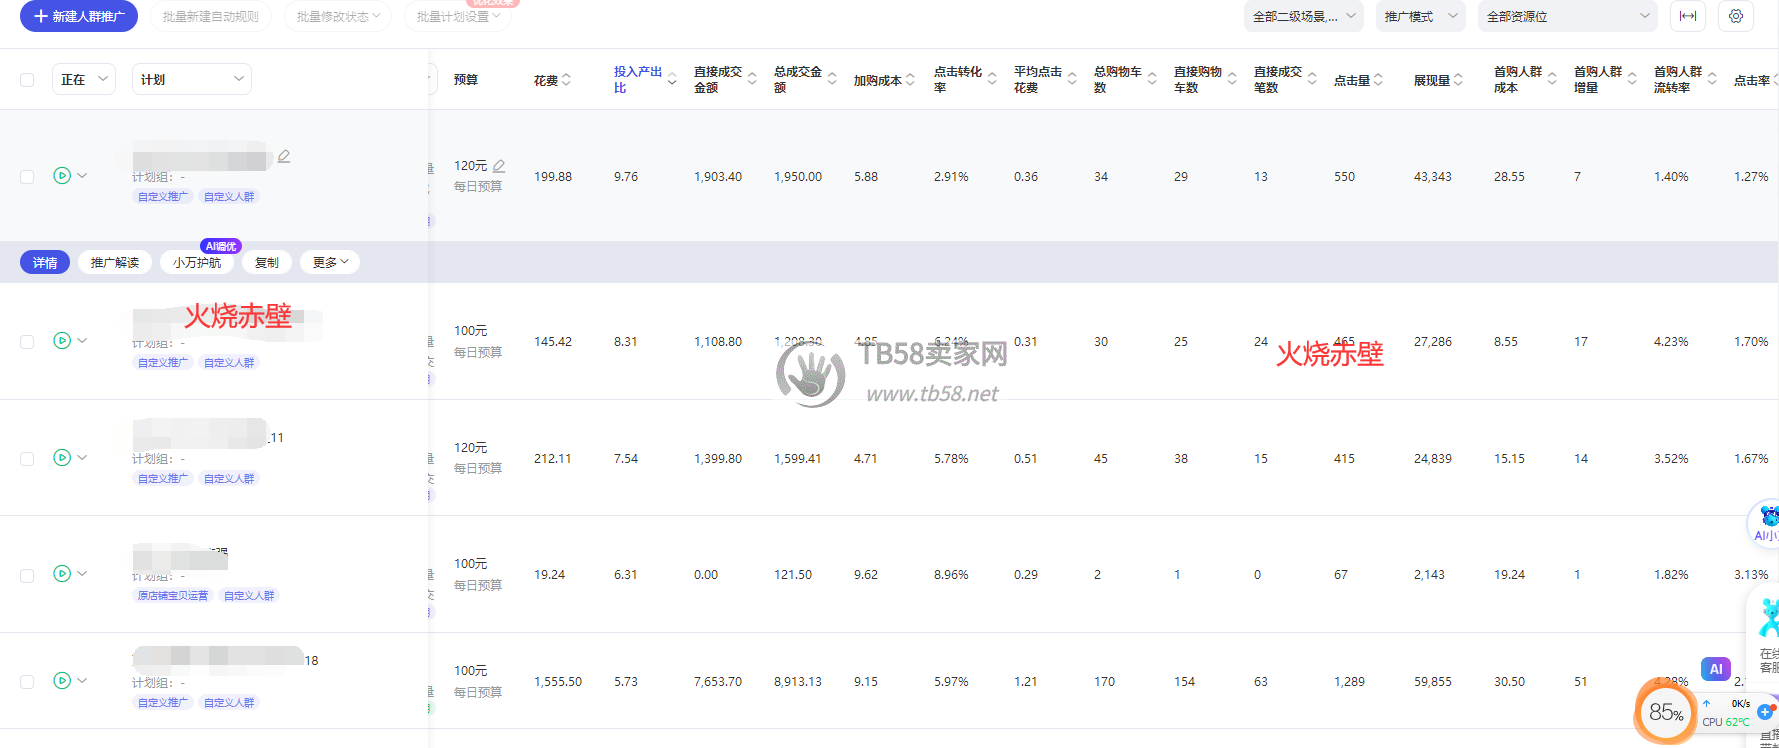Viewport: 1779px width, 748px height.
Task: Open the table settings gear icon
Action: 1736,16
